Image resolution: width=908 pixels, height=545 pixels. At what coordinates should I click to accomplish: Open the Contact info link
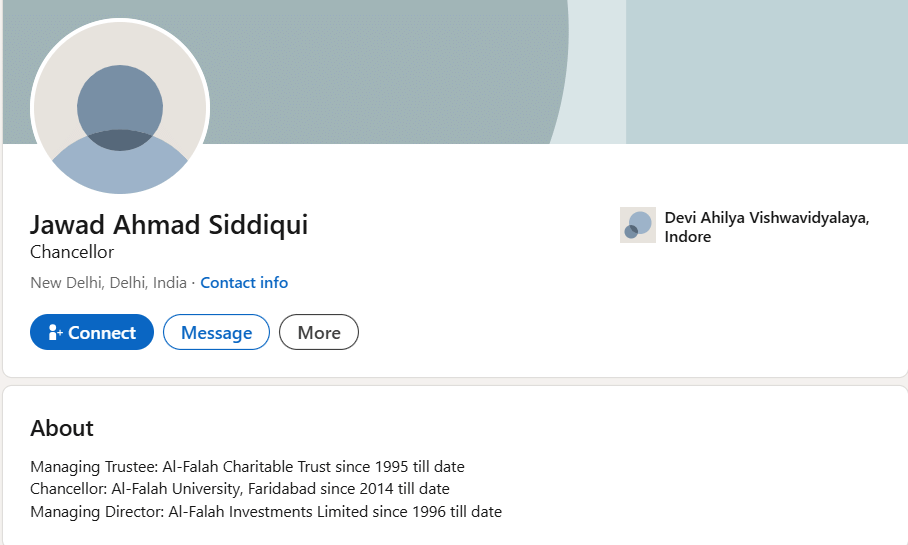(x=244, y=283)
